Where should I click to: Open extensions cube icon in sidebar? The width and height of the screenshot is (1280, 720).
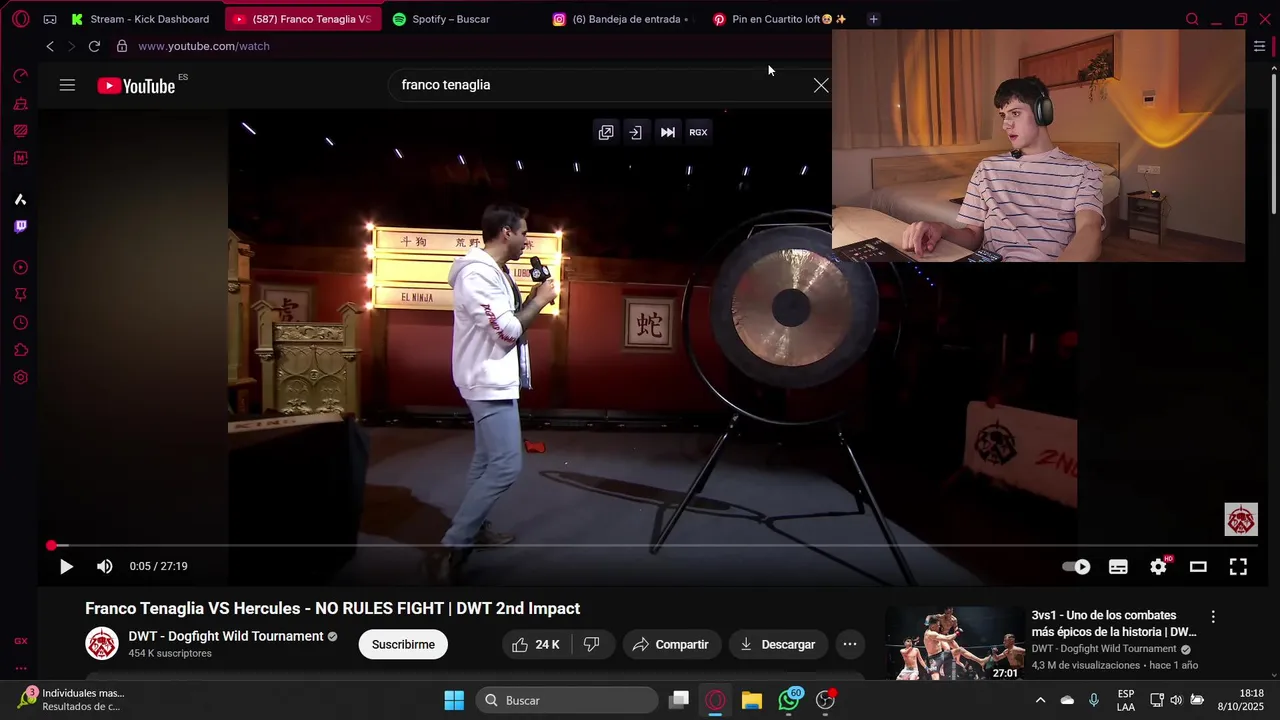tap(20, 350)
